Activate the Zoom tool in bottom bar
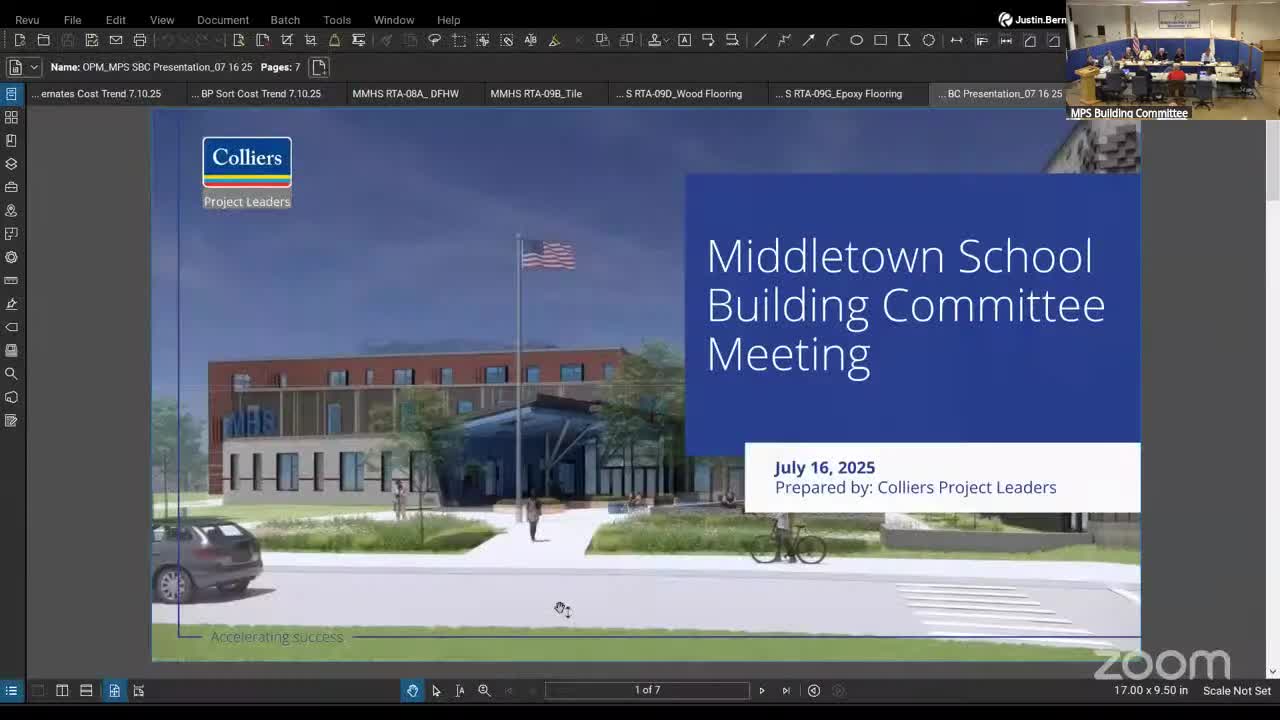This screenshot has width=1280, height=720. [484, 690]
